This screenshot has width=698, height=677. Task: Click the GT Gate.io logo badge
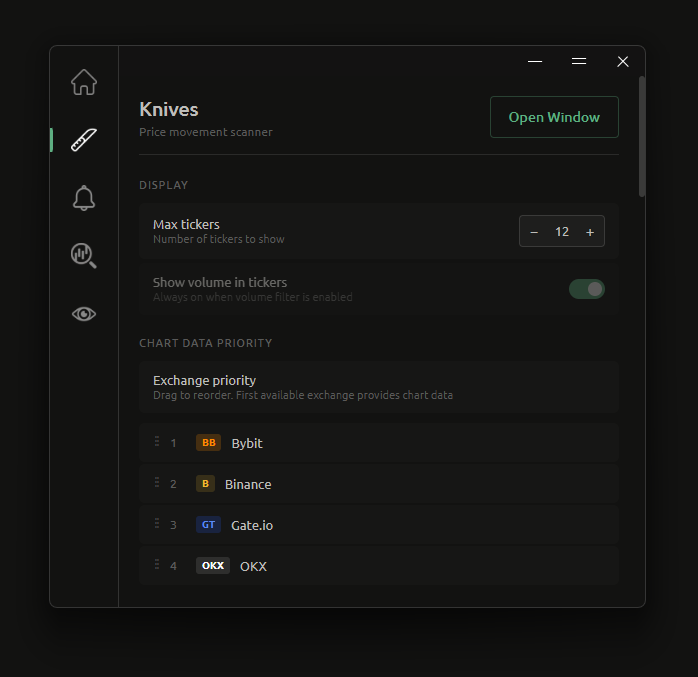(x=208, y=525)
